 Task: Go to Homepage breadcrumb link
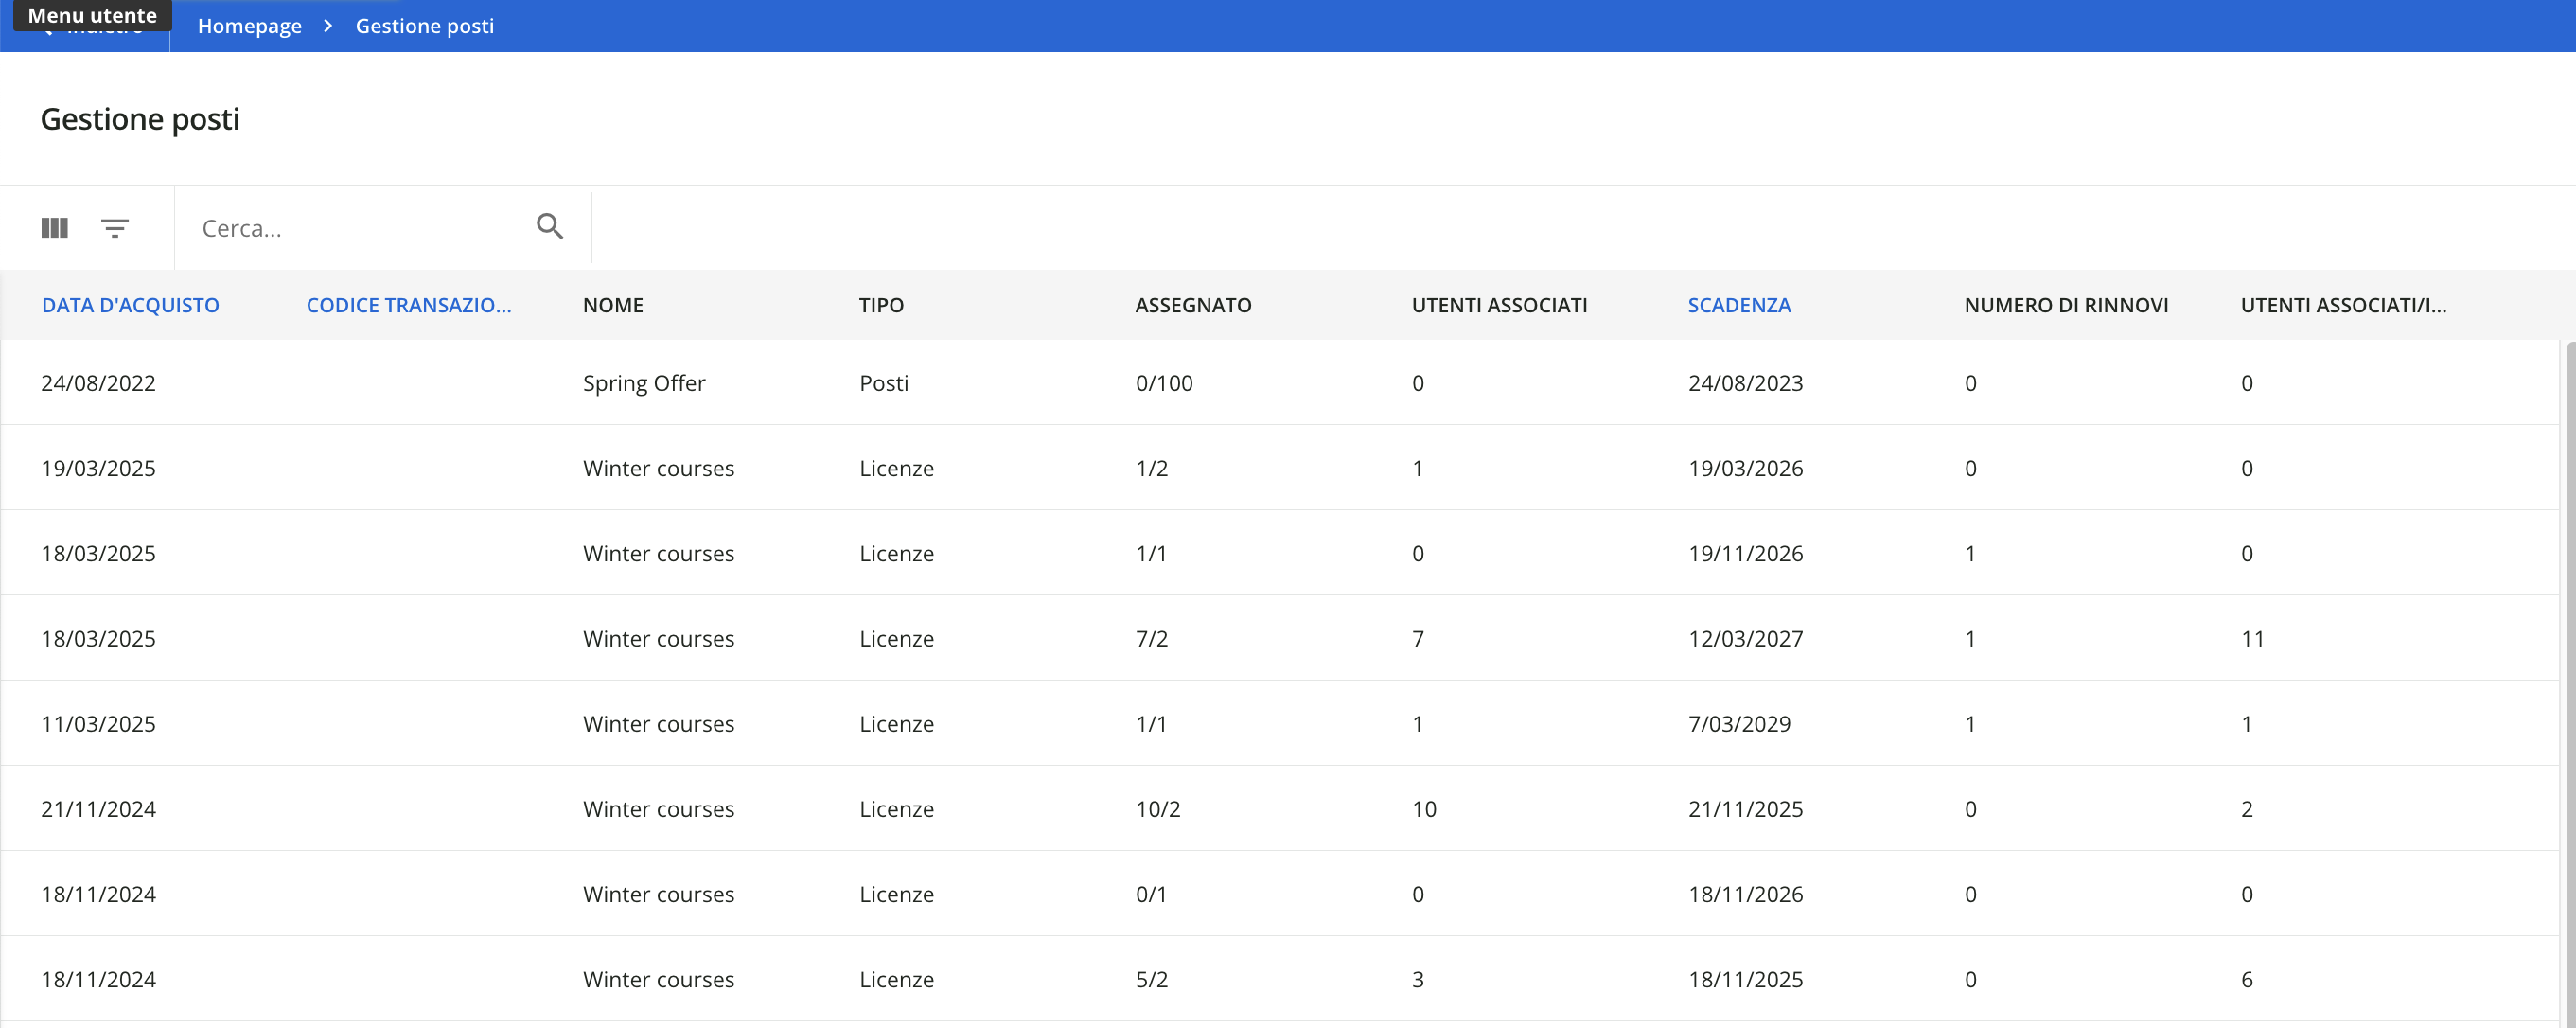pyautogui.click(x=250, y=26)
